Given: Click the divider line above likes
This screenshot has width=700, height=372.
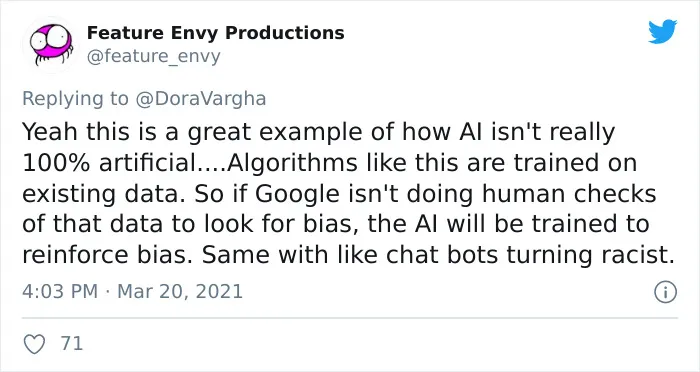Looking at the screenshot, I should click(x=350, y=318).
